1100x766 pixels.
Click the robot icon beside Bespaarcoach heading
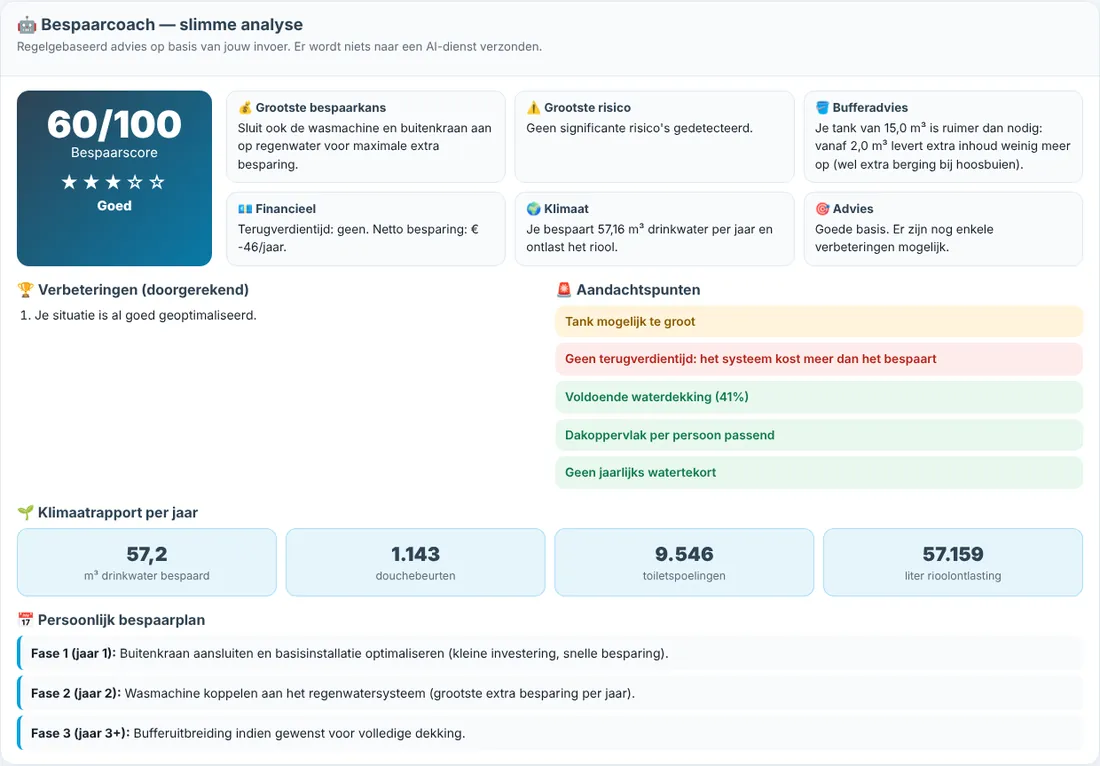click(x=27, y=25)
